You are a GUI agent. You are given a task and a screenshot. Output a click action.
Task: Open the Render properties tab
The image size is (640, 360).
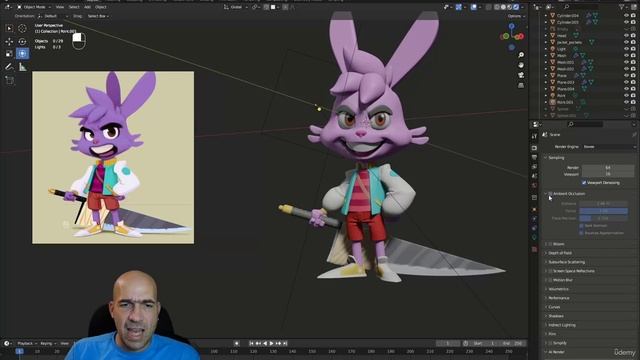(x=534, y=148)
